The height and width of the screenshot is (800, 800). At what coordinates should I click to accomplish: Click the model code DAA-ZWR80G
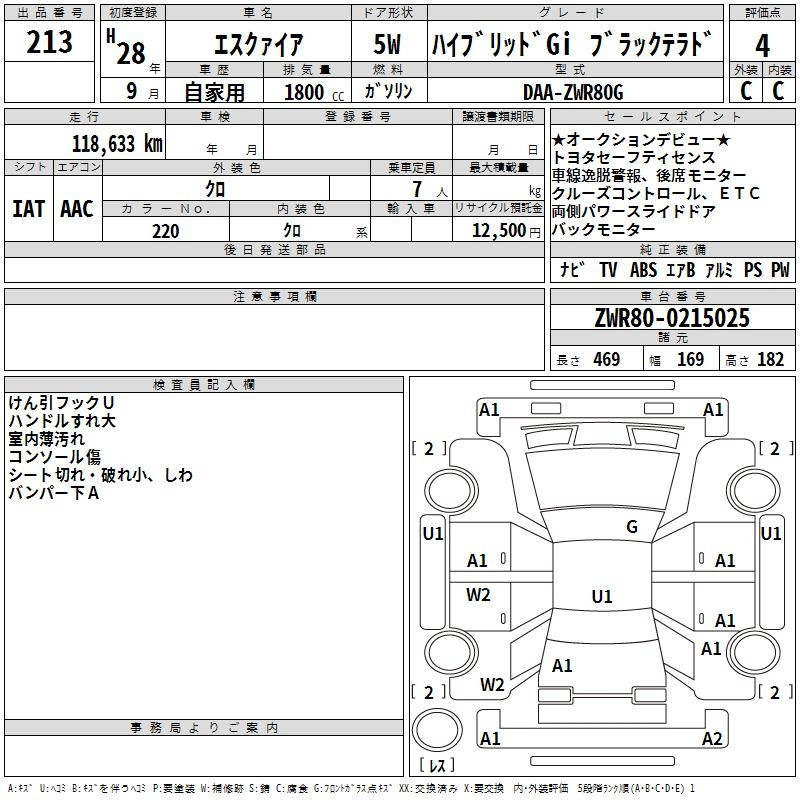[573, 92]
